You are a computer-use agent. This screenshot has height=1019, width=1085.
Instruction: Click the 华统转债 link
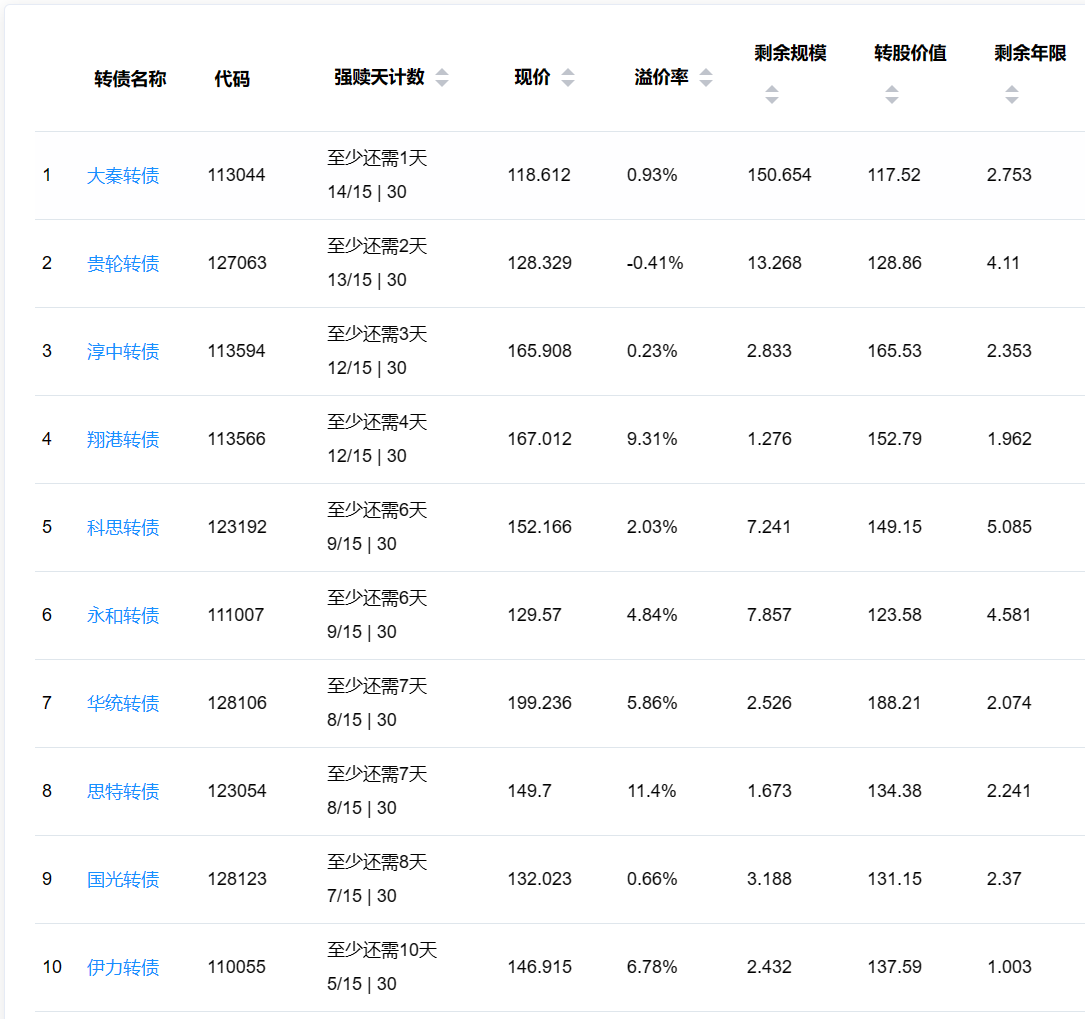(123, 704)
